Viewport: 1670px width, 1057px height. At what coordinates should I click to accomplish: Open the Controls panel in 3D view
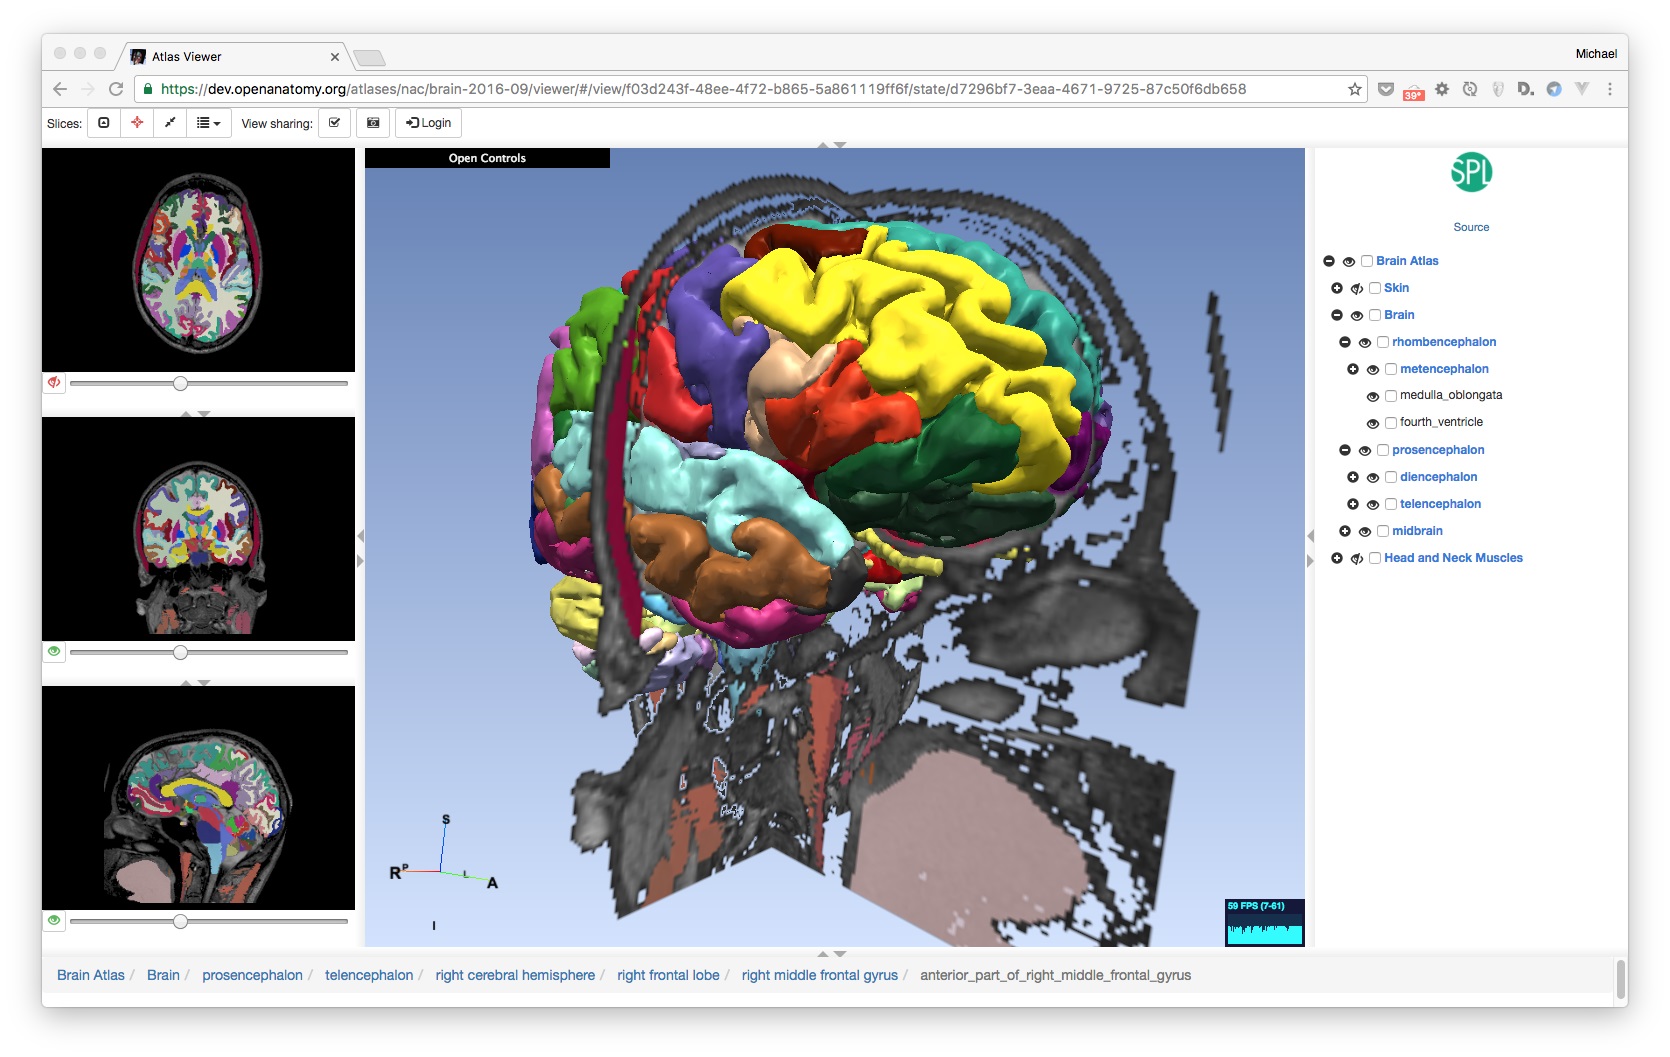pos(487,158)
